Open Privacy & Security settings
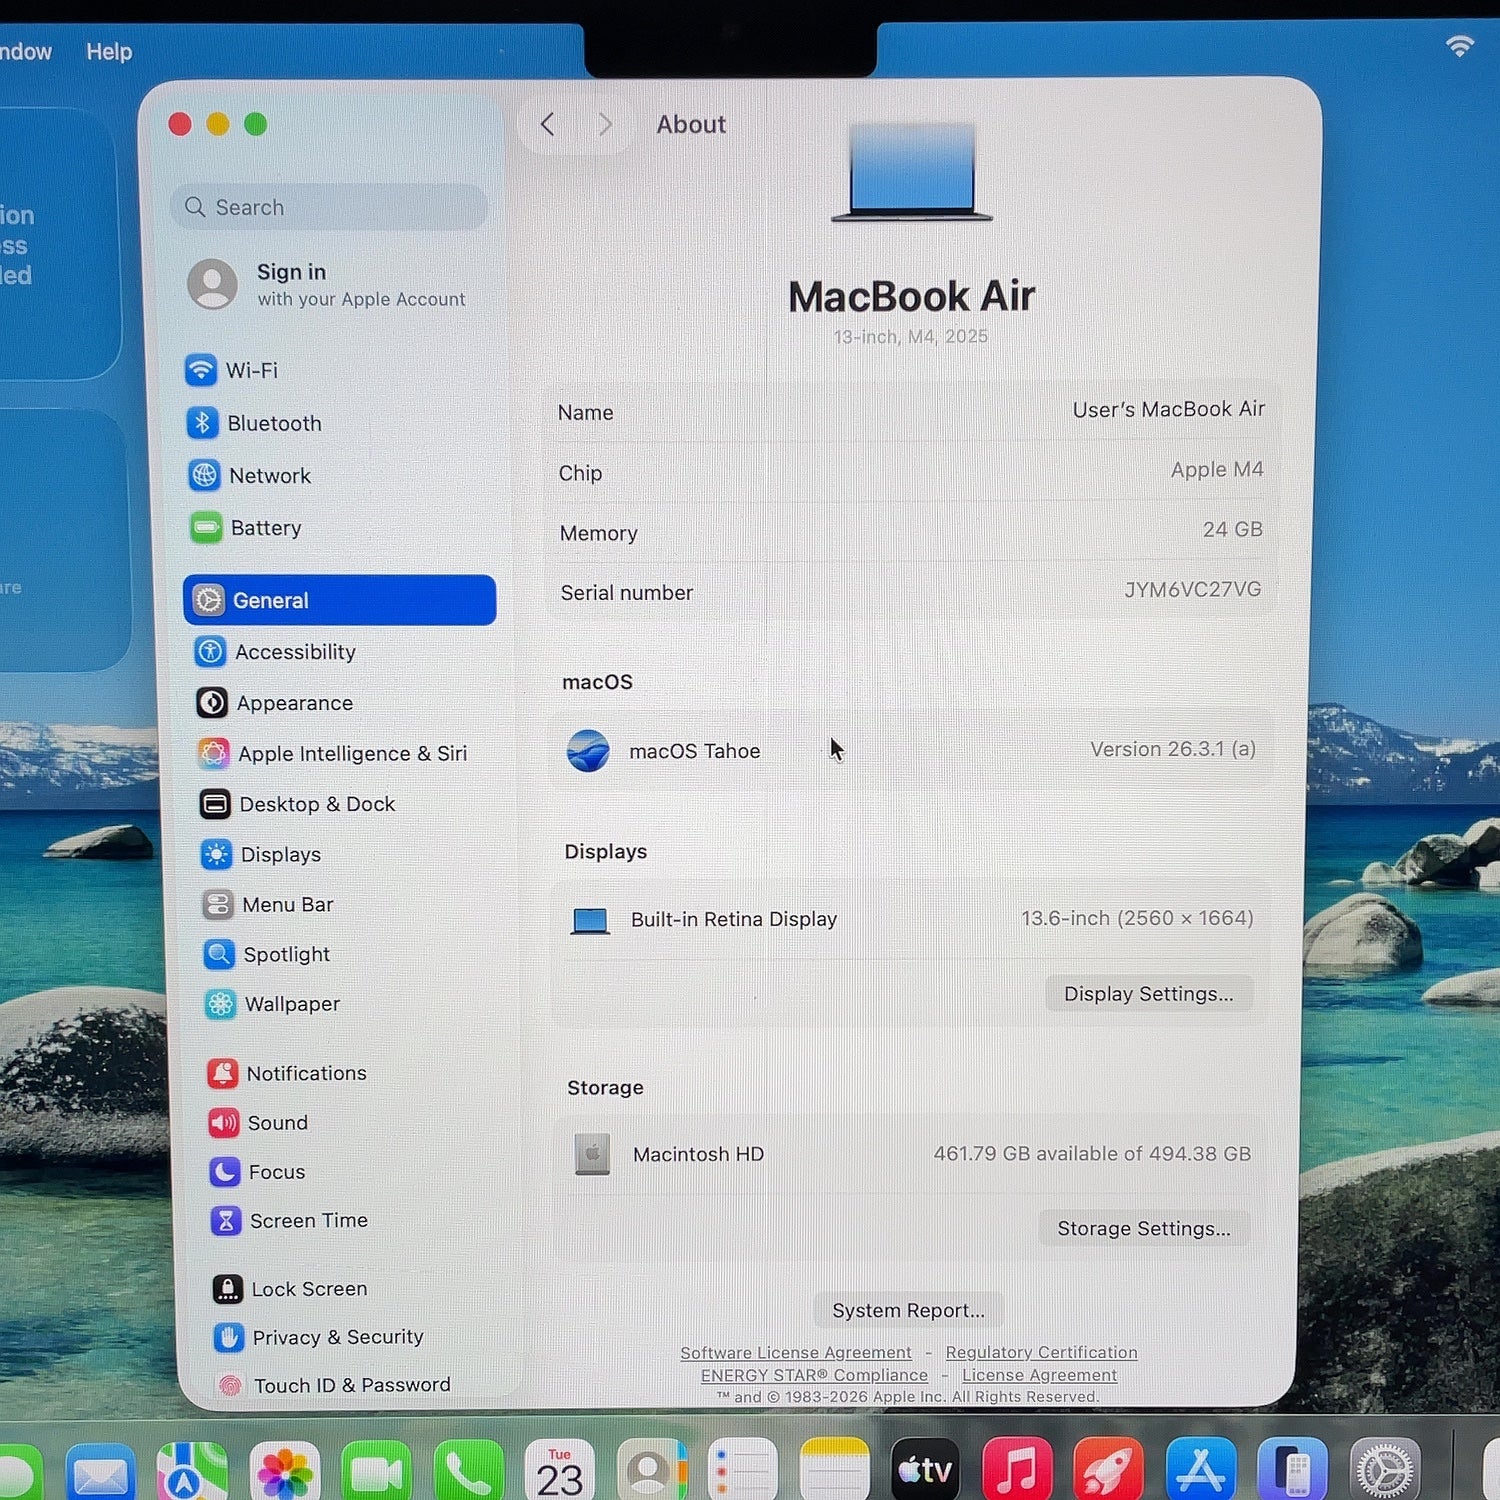This screenshot has height=1500, width=1500. click(x=319, y=1337)
